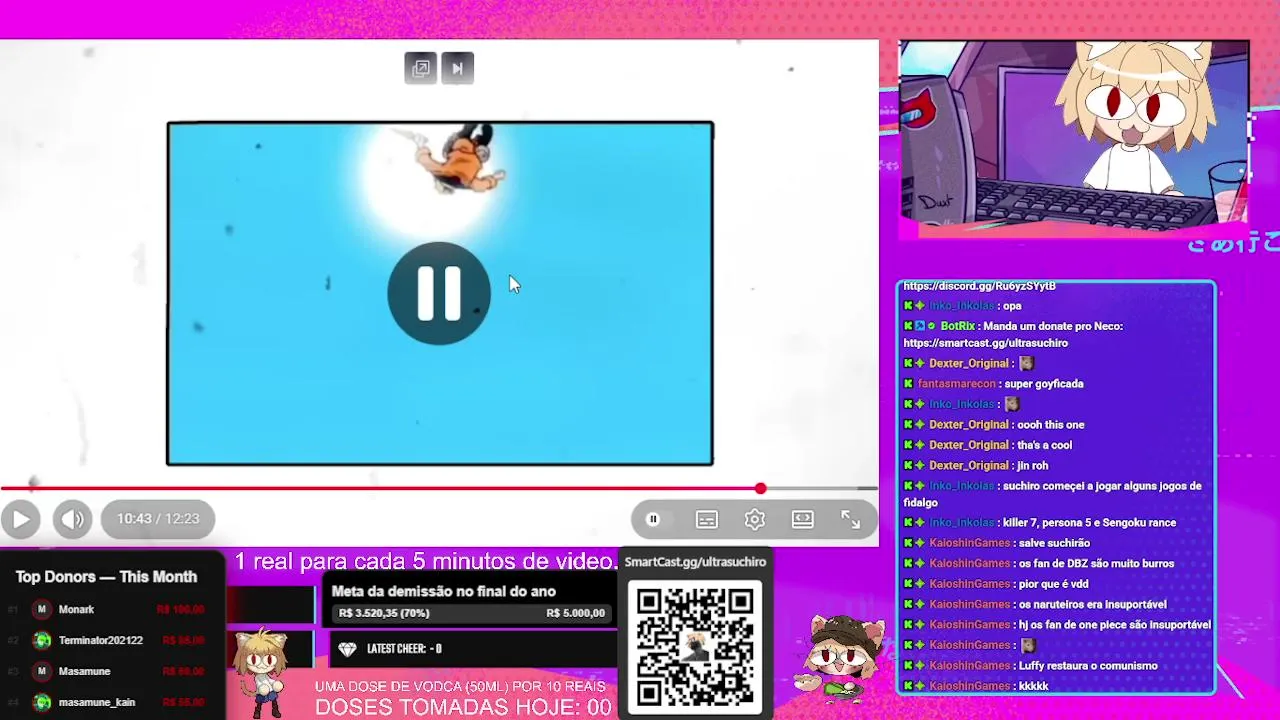1280x720 pixels.
Task: Open the player settings gear
Action: [x=755, y=519]
